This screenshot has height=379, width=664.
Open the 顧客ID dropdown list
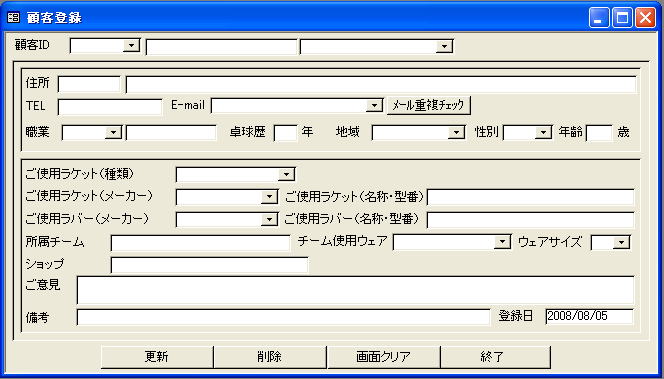point(131,46)
